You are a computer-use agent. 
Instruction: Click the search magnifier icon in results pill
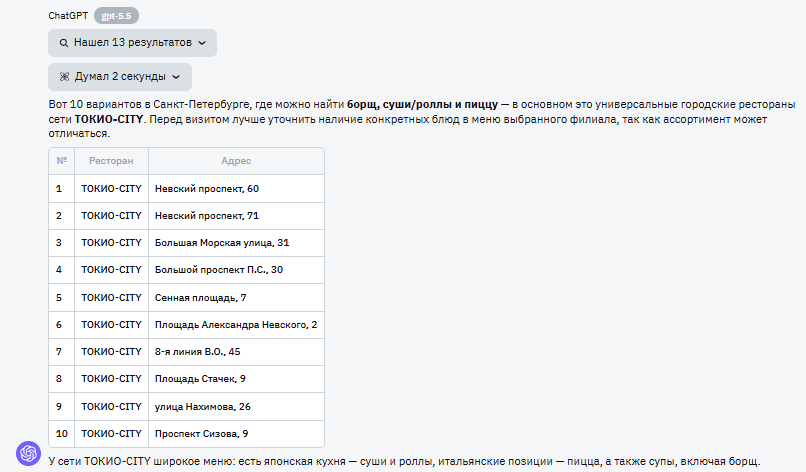pos(64,43)
